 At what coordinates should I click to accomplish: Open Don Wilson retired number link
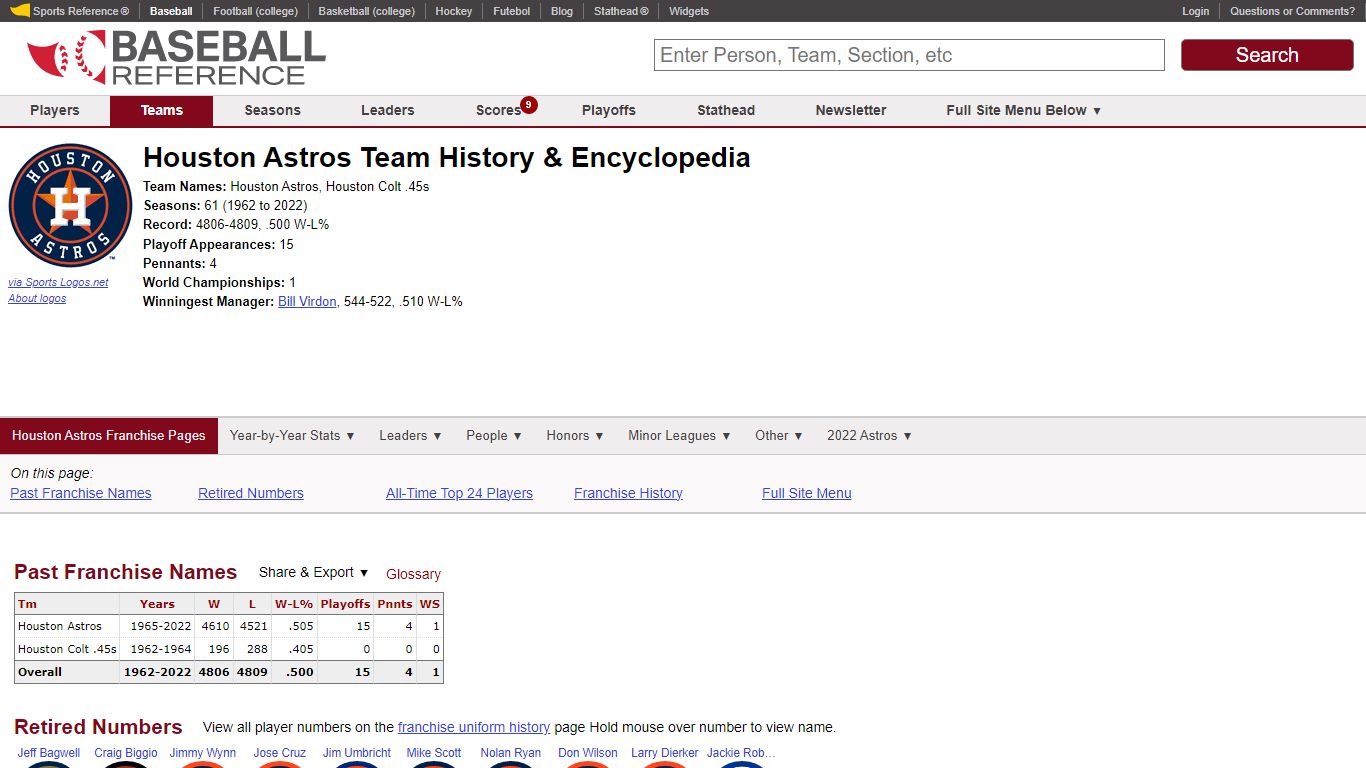588,753
